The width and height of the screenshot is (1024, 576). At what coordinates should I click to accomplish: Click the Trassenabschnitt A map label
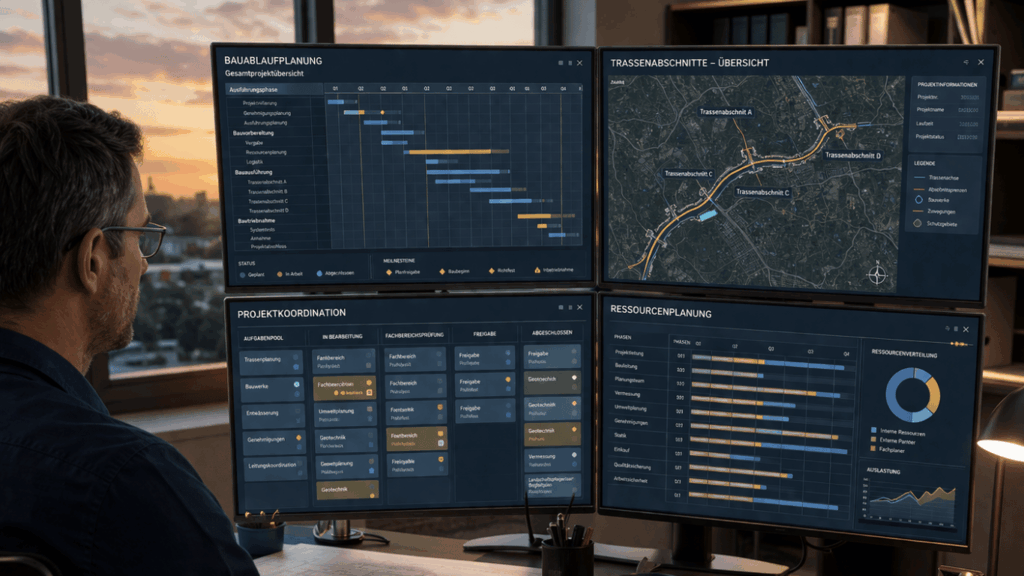pos(726,112)
